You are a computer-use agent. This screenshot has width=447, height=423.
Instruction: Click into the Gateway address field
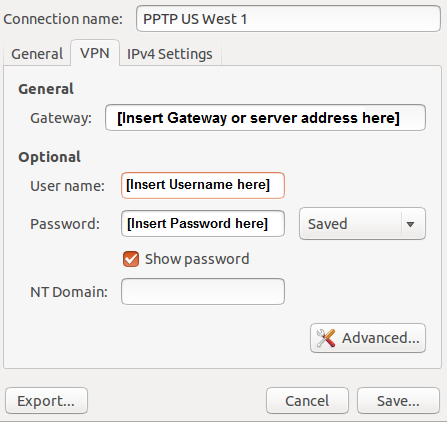(265, 118)
